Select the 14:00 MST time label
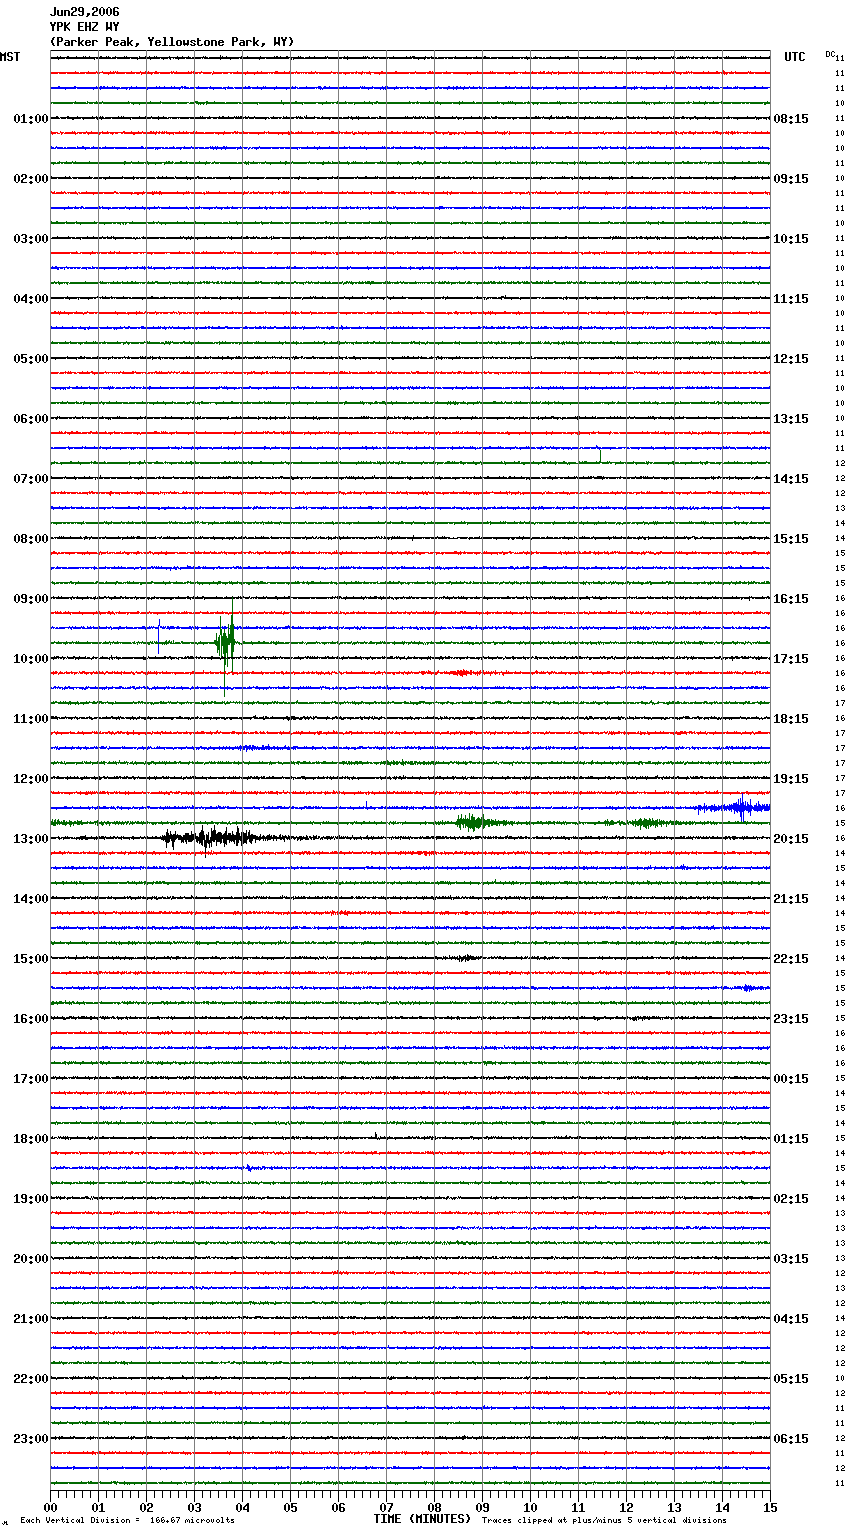 point(30,899)
